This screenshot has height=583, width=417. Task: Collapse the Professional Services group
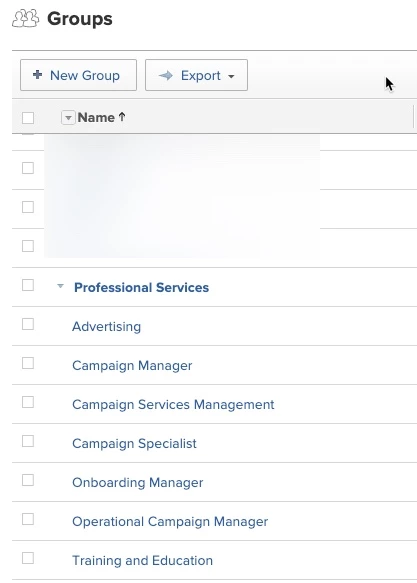pyautogui.click(x=60, y=286)
